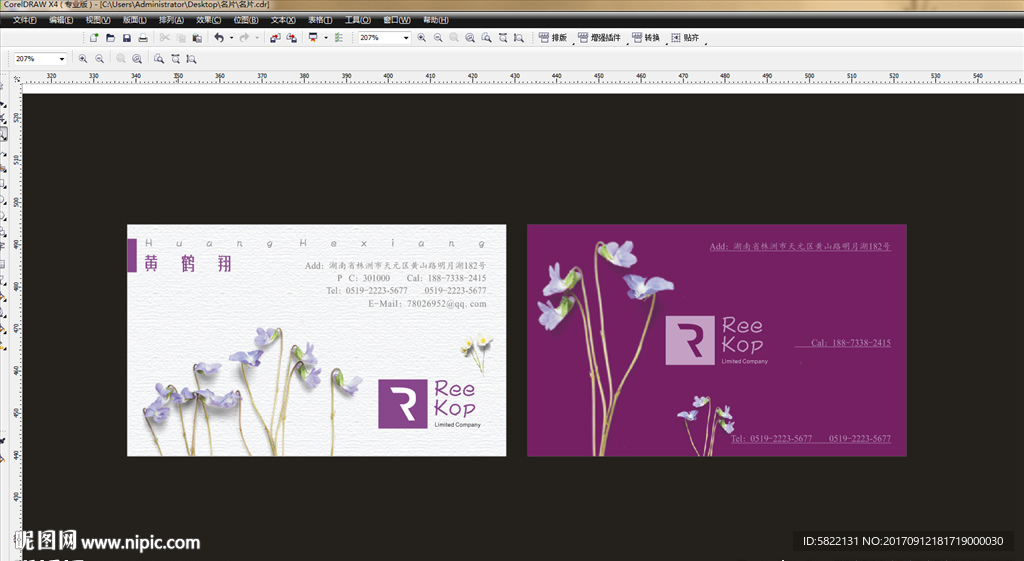The height and width of the screenshot is (561, 1024).
Task: Click the 贴齐 snap button
Action: [685, 38]
